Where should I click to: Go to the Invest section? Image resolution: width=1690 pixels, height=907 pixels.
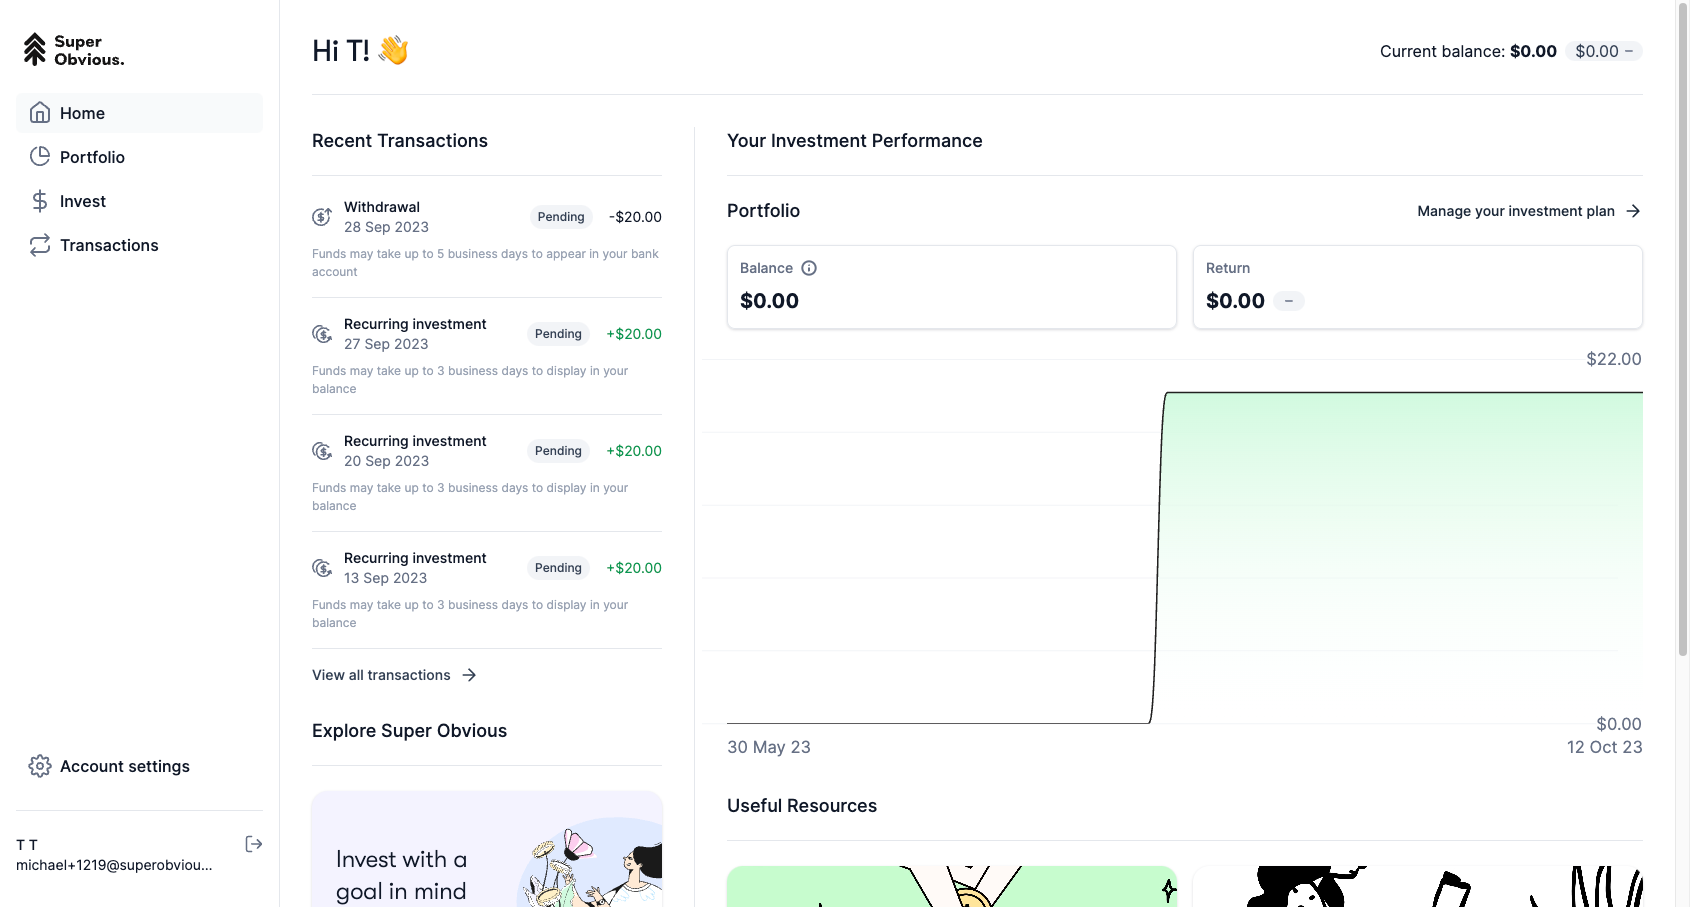pyautogui.click(x=139, y=201)
